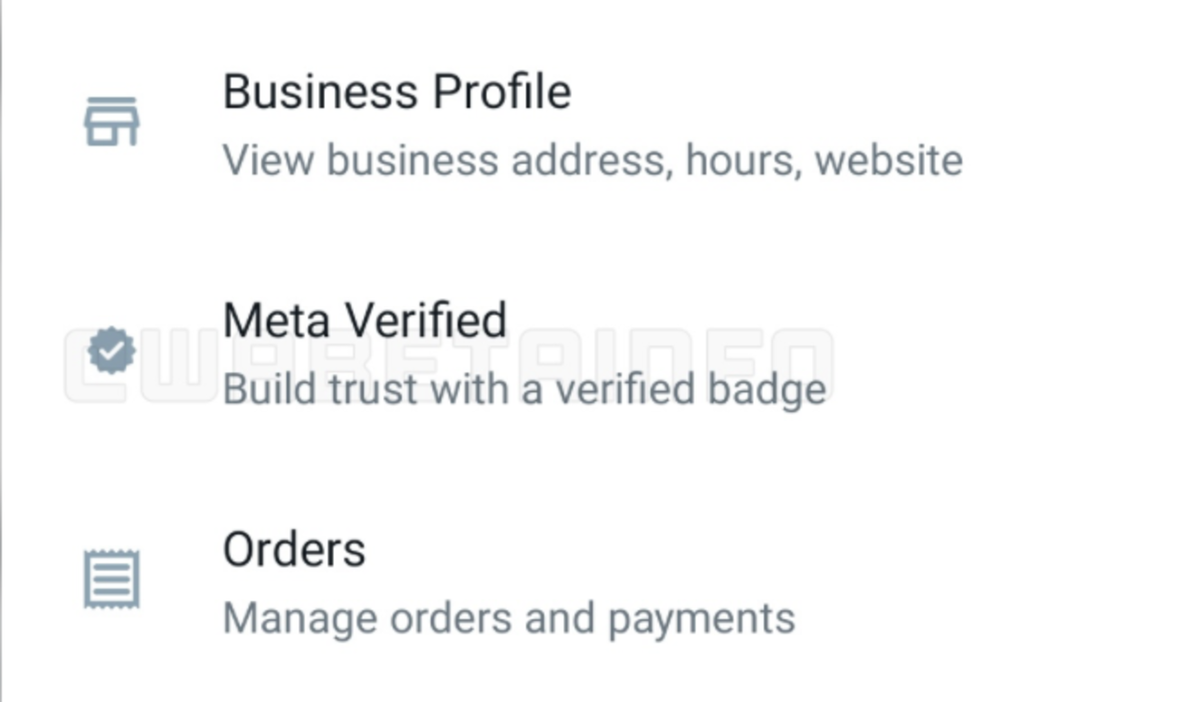Tap 'View business address, hours, website' description
1200x702 pixels.
(x=592, y=160)
